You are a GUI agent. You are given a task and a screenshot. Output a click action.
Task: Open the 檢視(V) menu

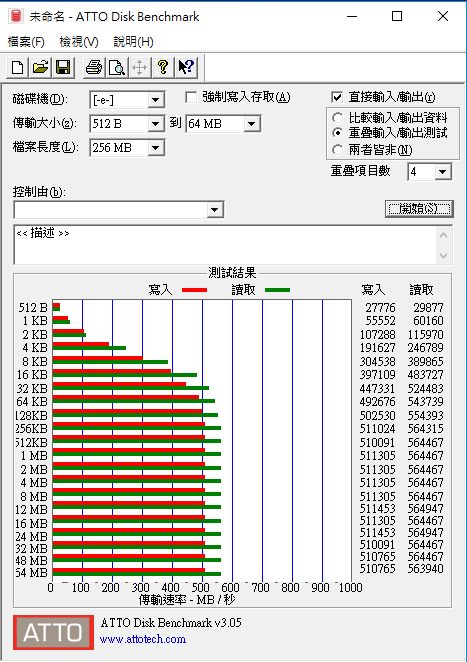(x=79, y=42)
